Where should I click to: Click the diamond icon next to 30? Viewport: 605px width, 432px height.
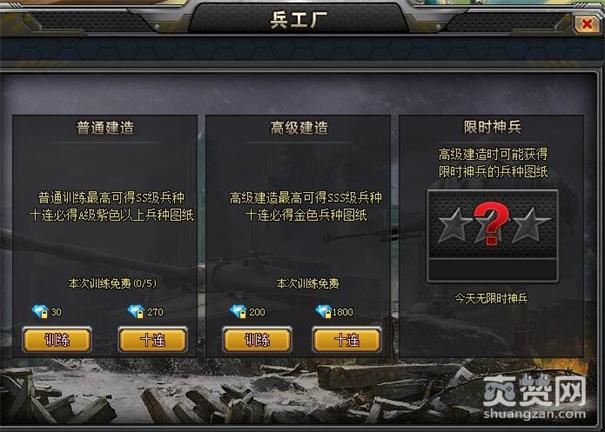[x=41, y=311]
